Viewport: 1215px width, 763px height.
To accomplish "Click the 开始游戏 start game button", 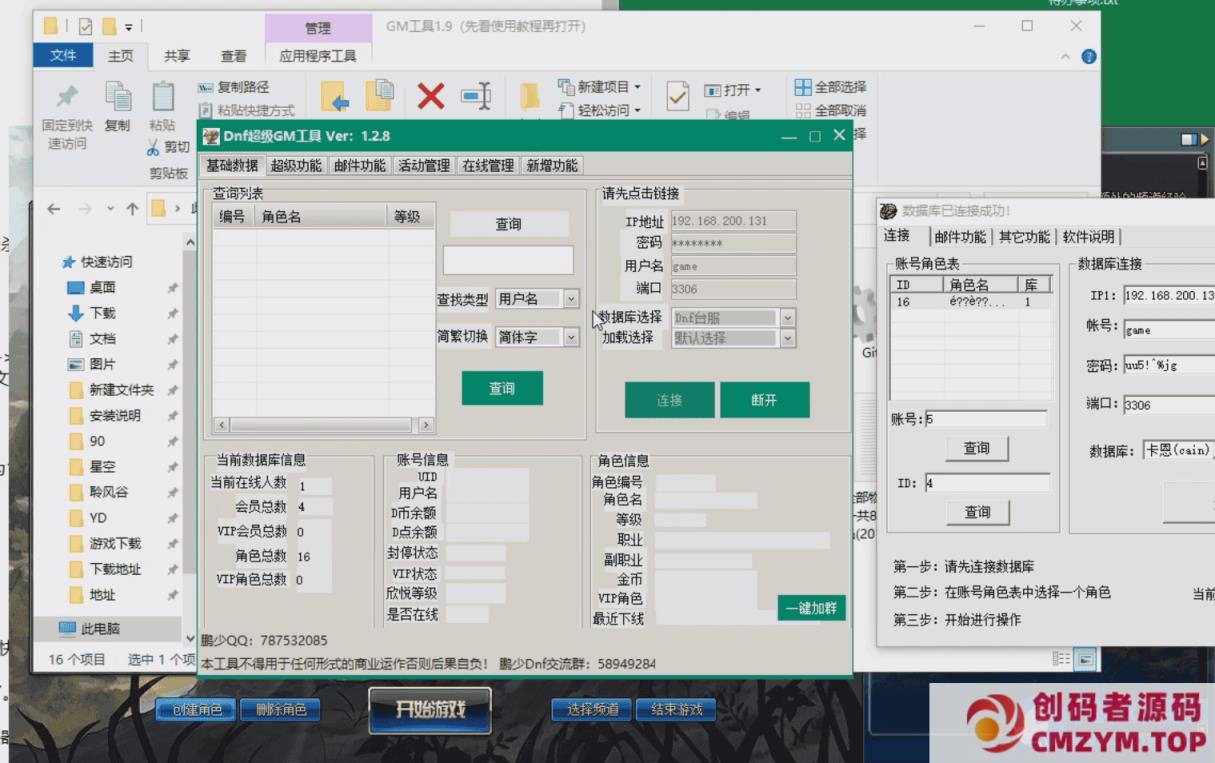I will tap(429, 709).
